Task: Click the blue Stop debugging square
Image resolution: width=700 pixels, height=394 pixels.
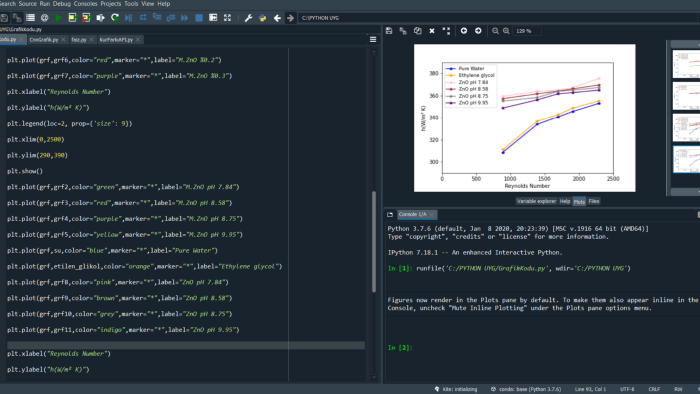Action: coord(199,18)
